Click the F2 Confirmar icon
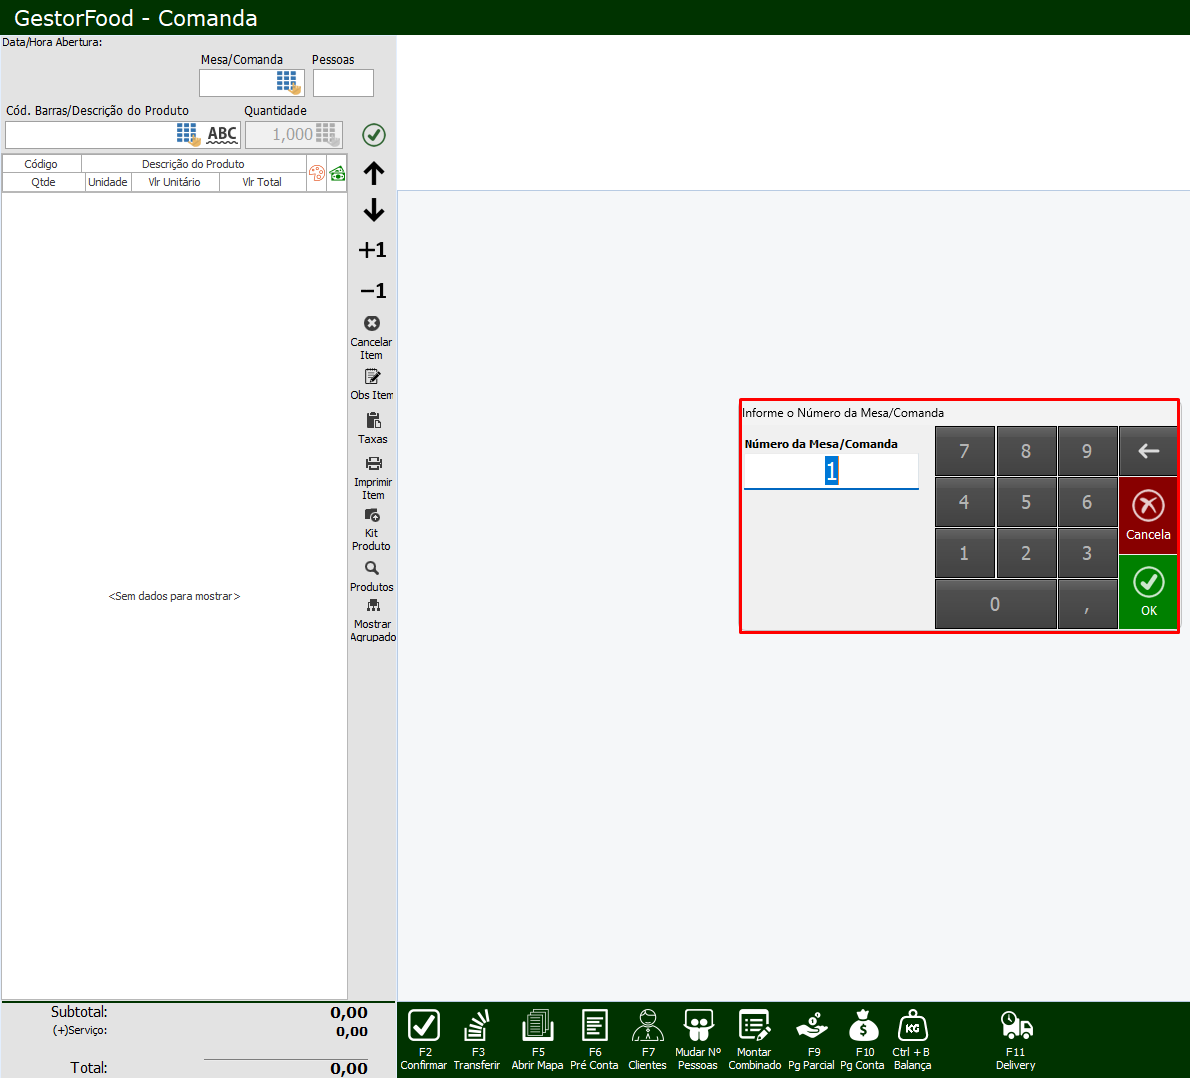The image size is (1190, 1078). pos(424,1027)
